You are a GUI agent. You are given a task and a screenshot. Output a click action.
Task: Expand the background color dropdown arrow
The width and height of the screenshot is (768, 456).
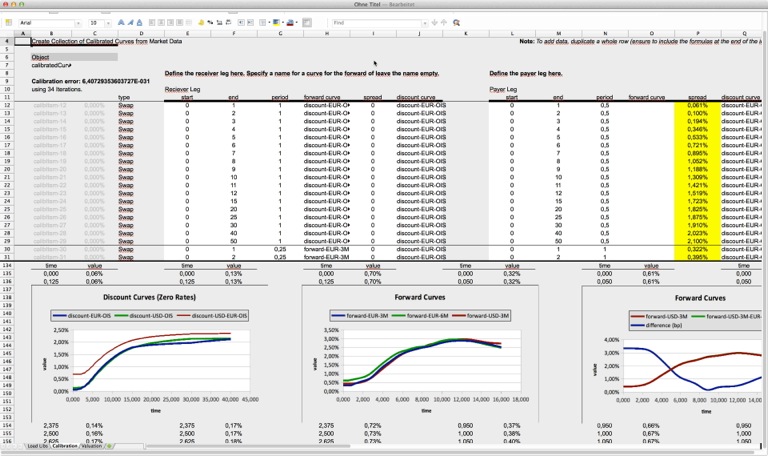coord(283,23)
